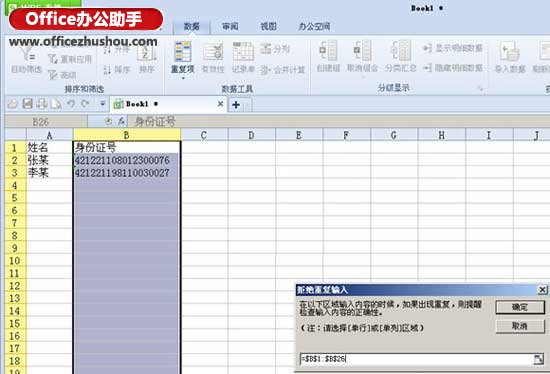Image resolution: width=550 pixels, height=374 pixels.
Task: Click the 创建组 group icon
Action: coord(328,56)
